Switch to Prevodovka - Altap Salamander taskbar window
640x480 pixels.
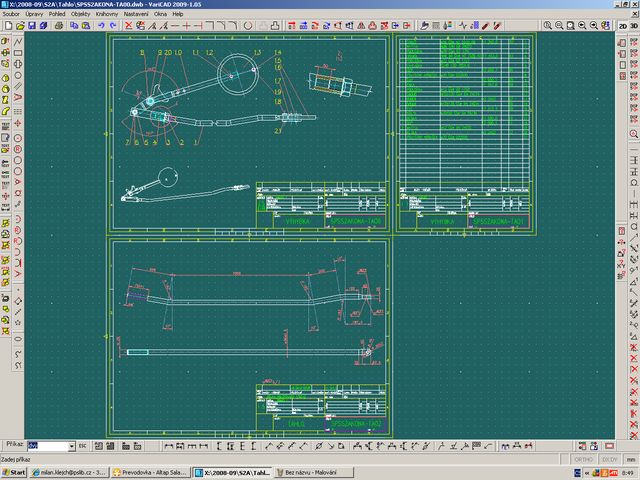pos(150,473)
